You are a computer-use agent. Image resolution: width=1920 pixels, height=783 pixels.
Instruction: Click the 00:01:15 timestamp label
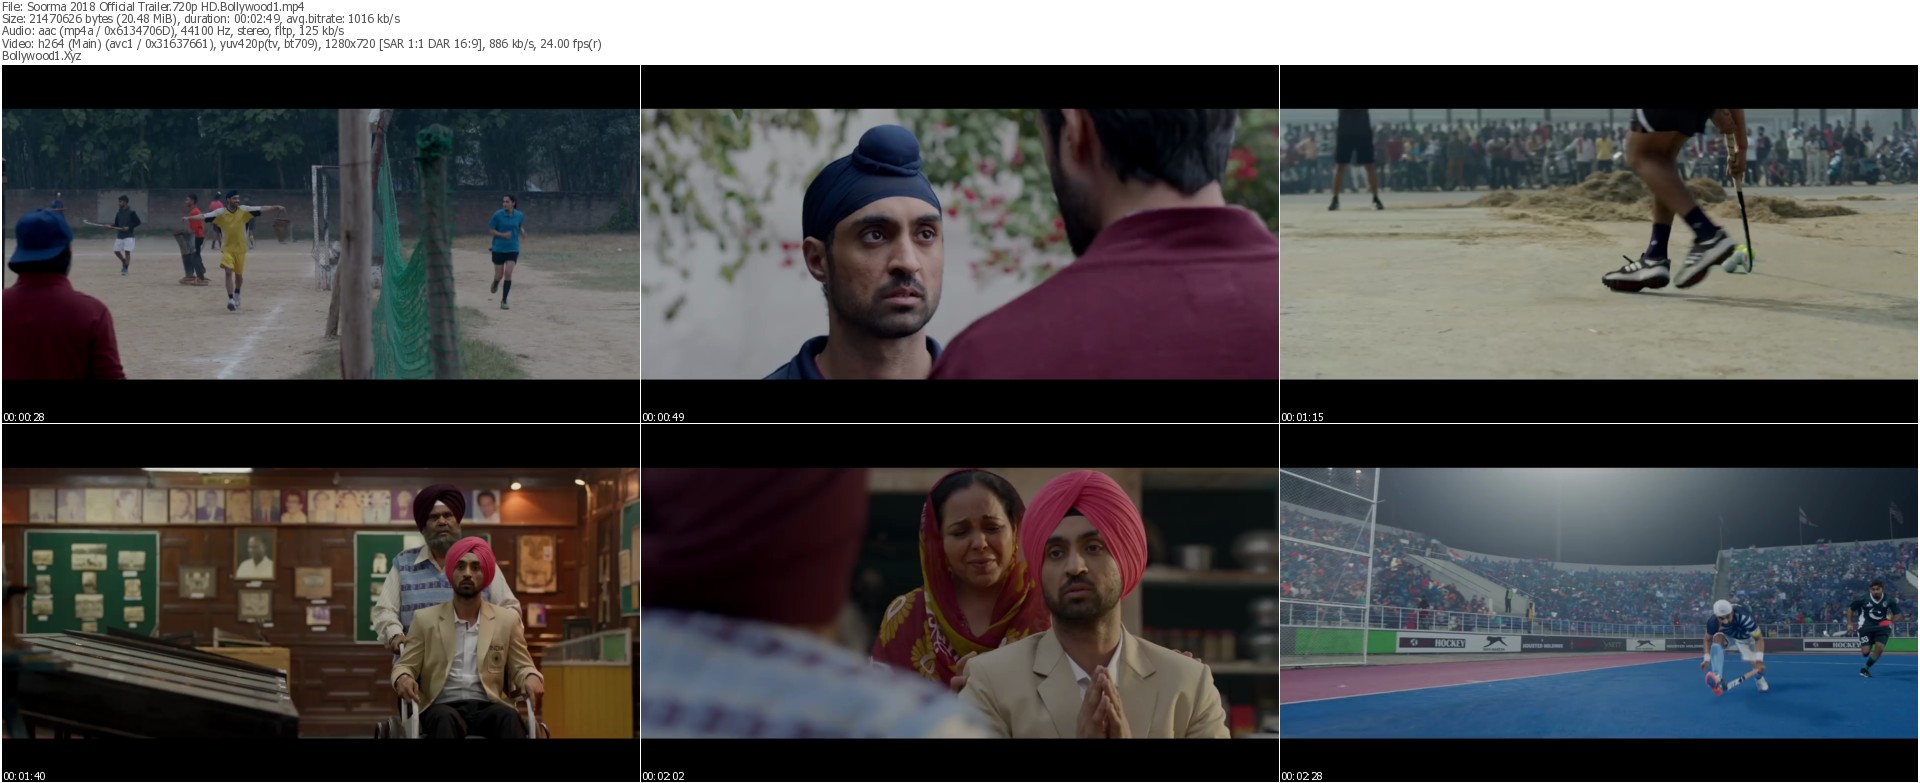[x=1302, y=417]
